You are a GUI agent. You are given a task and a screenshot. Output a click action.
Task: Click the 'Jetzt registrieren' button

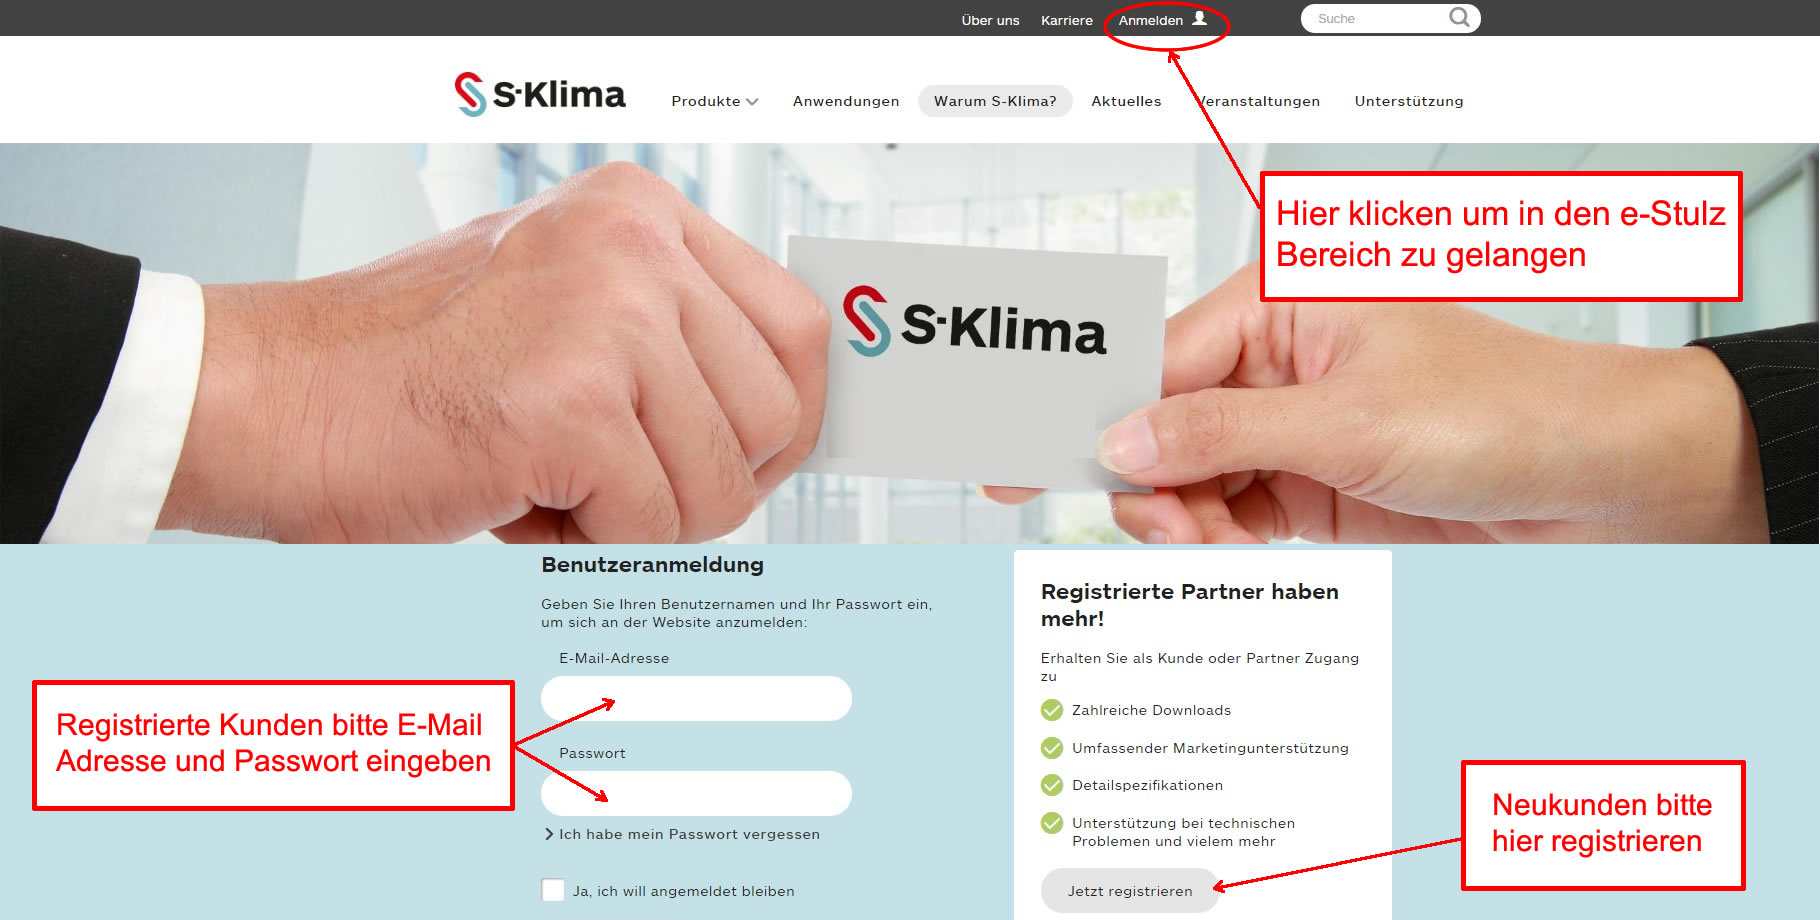1130,890
